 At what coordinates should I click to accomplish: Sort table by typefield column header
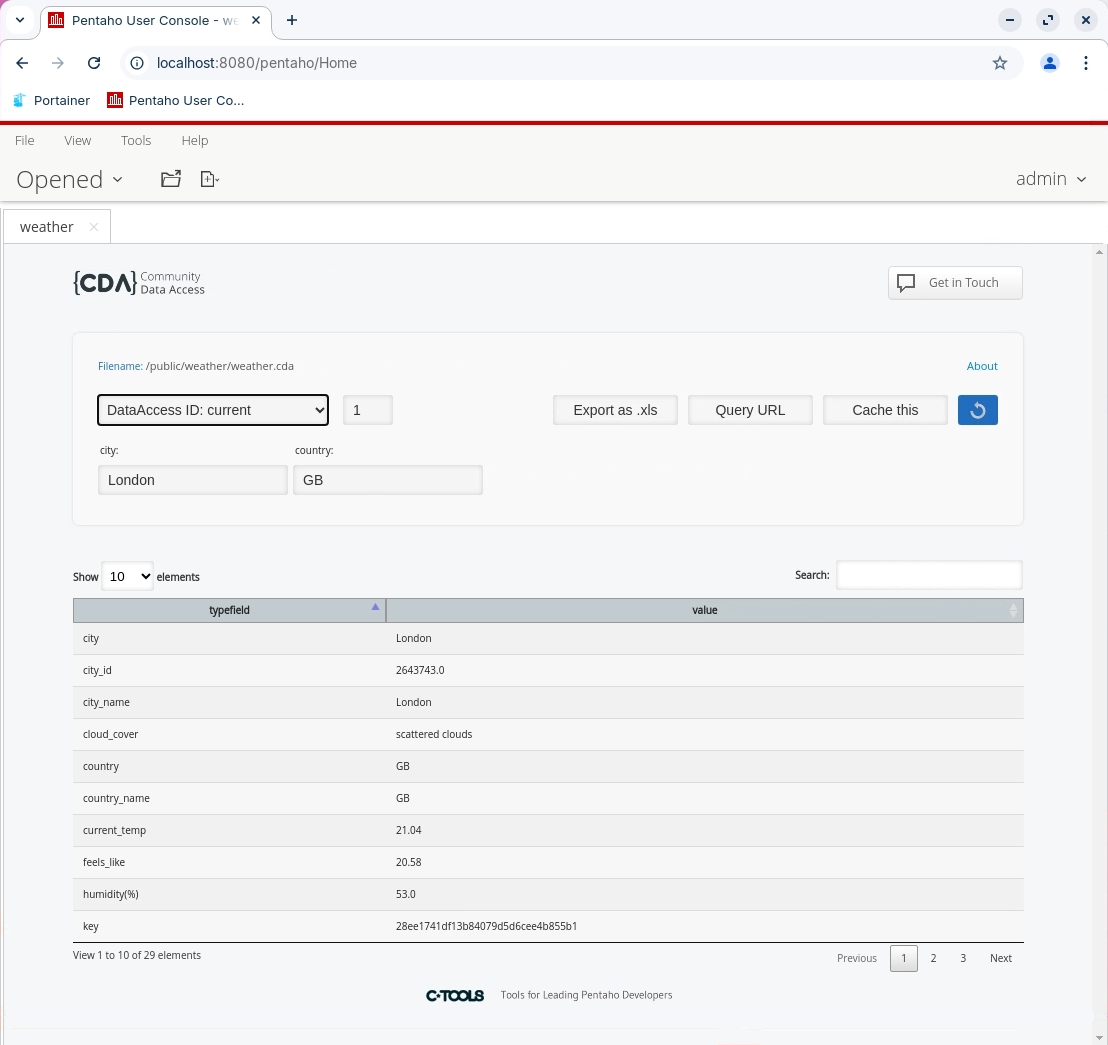(229, 610)
